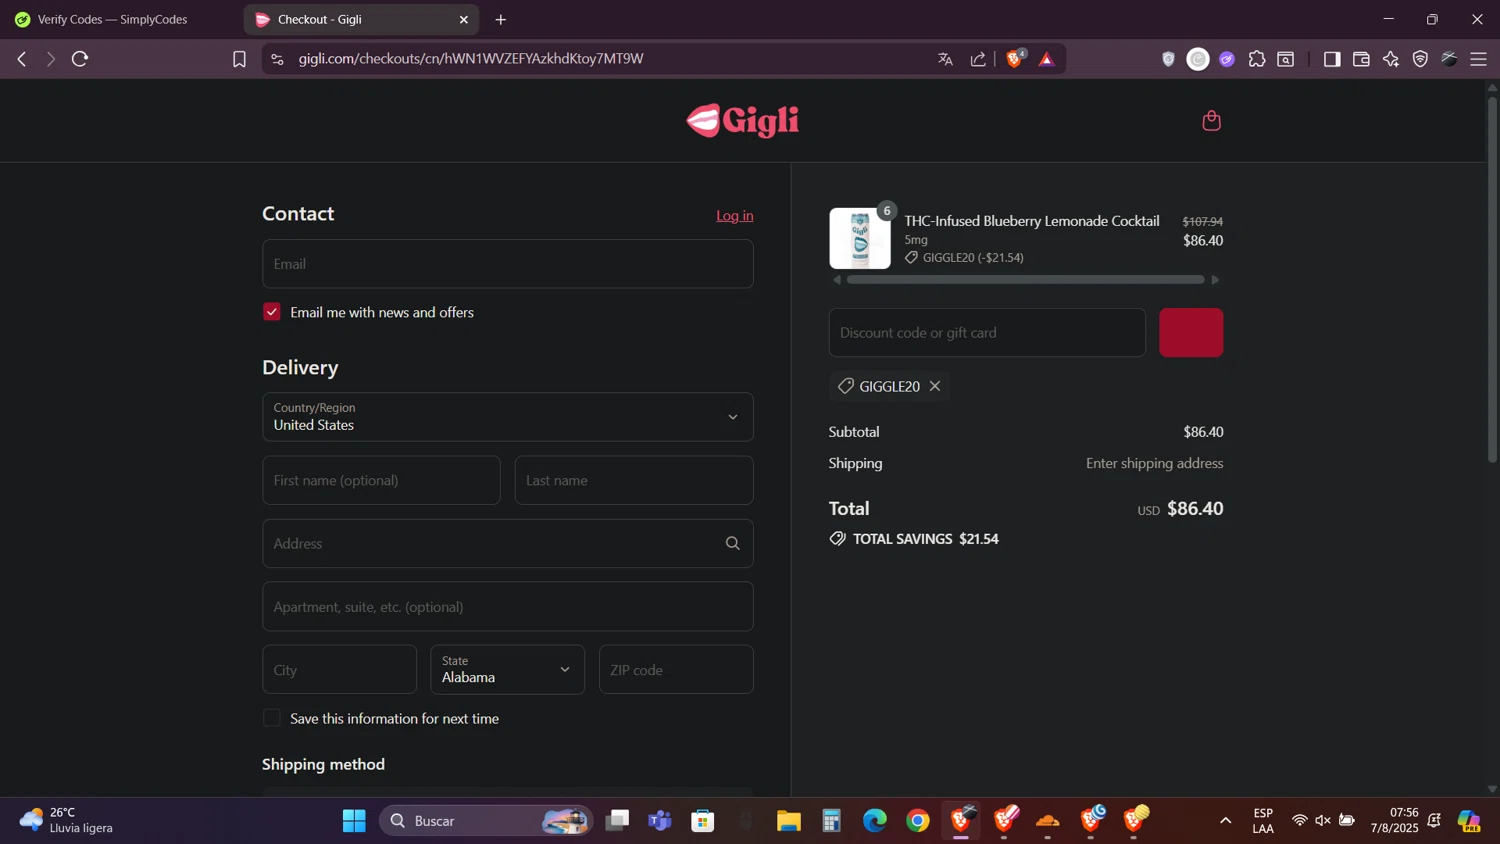Viewport: 1500px width, 844px height.
Task: Open the weather widget showing 26°C
Action: [x=67, y=821]
